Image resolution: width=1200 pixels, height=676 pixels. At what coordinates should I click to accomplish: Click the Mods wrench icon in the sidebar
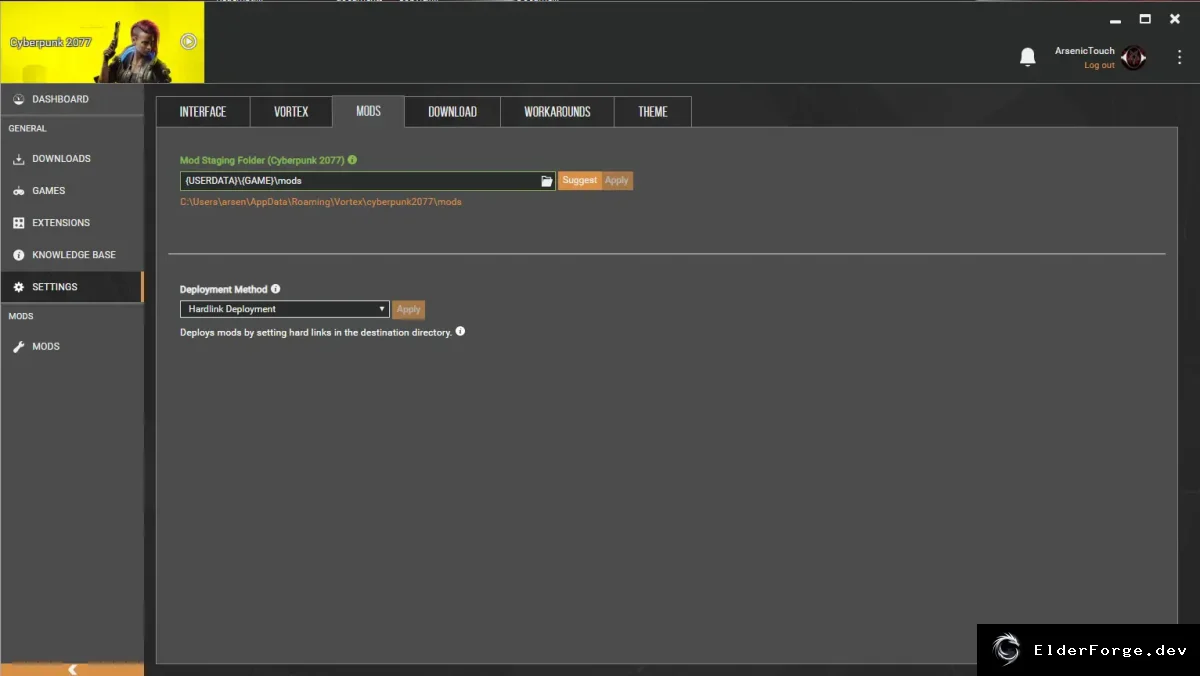pyautogui.click(x=19, y=347)
